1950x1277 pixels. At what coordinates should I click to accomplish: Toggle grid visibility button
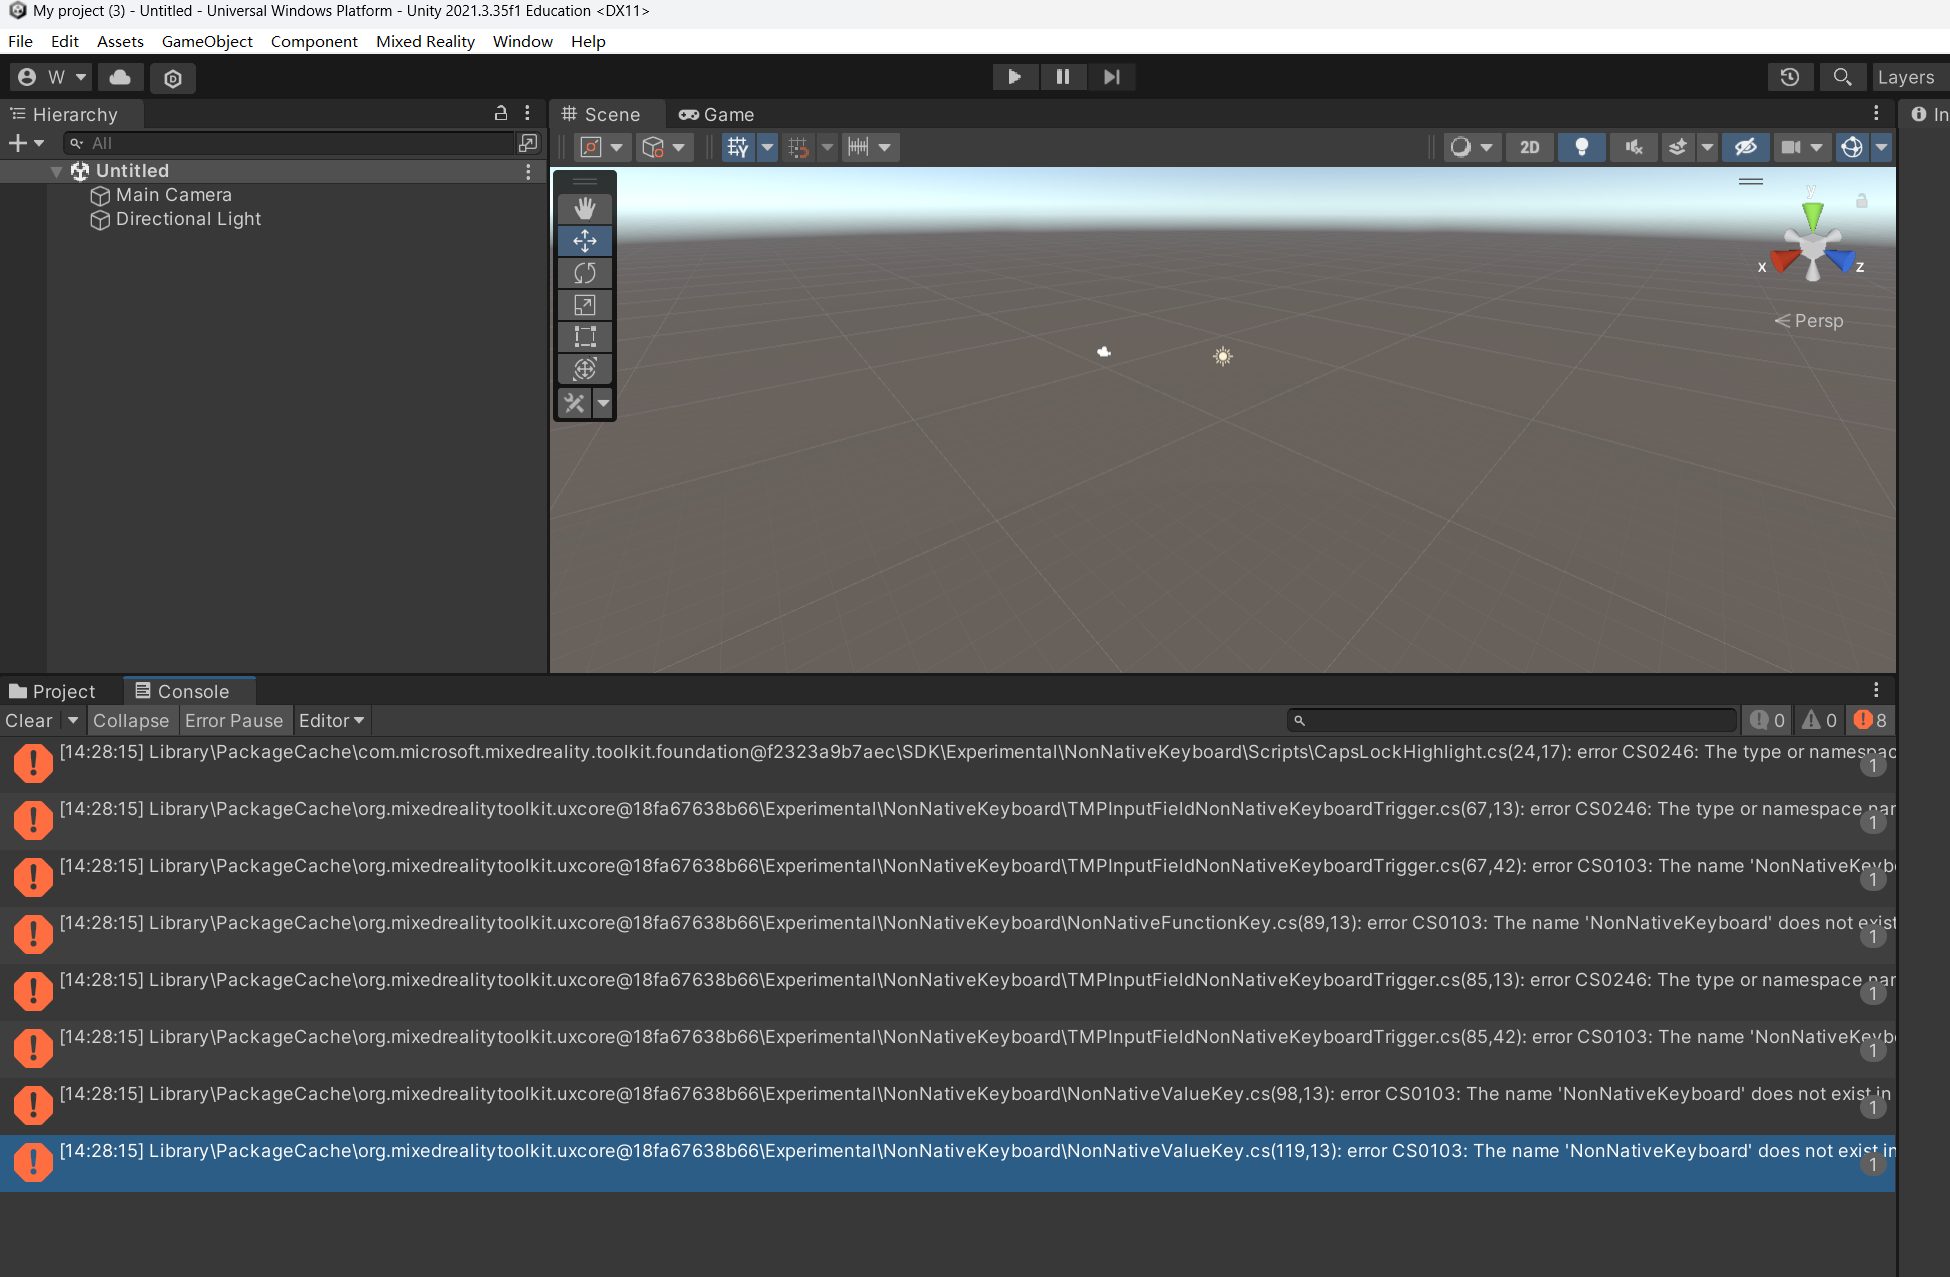738,147
